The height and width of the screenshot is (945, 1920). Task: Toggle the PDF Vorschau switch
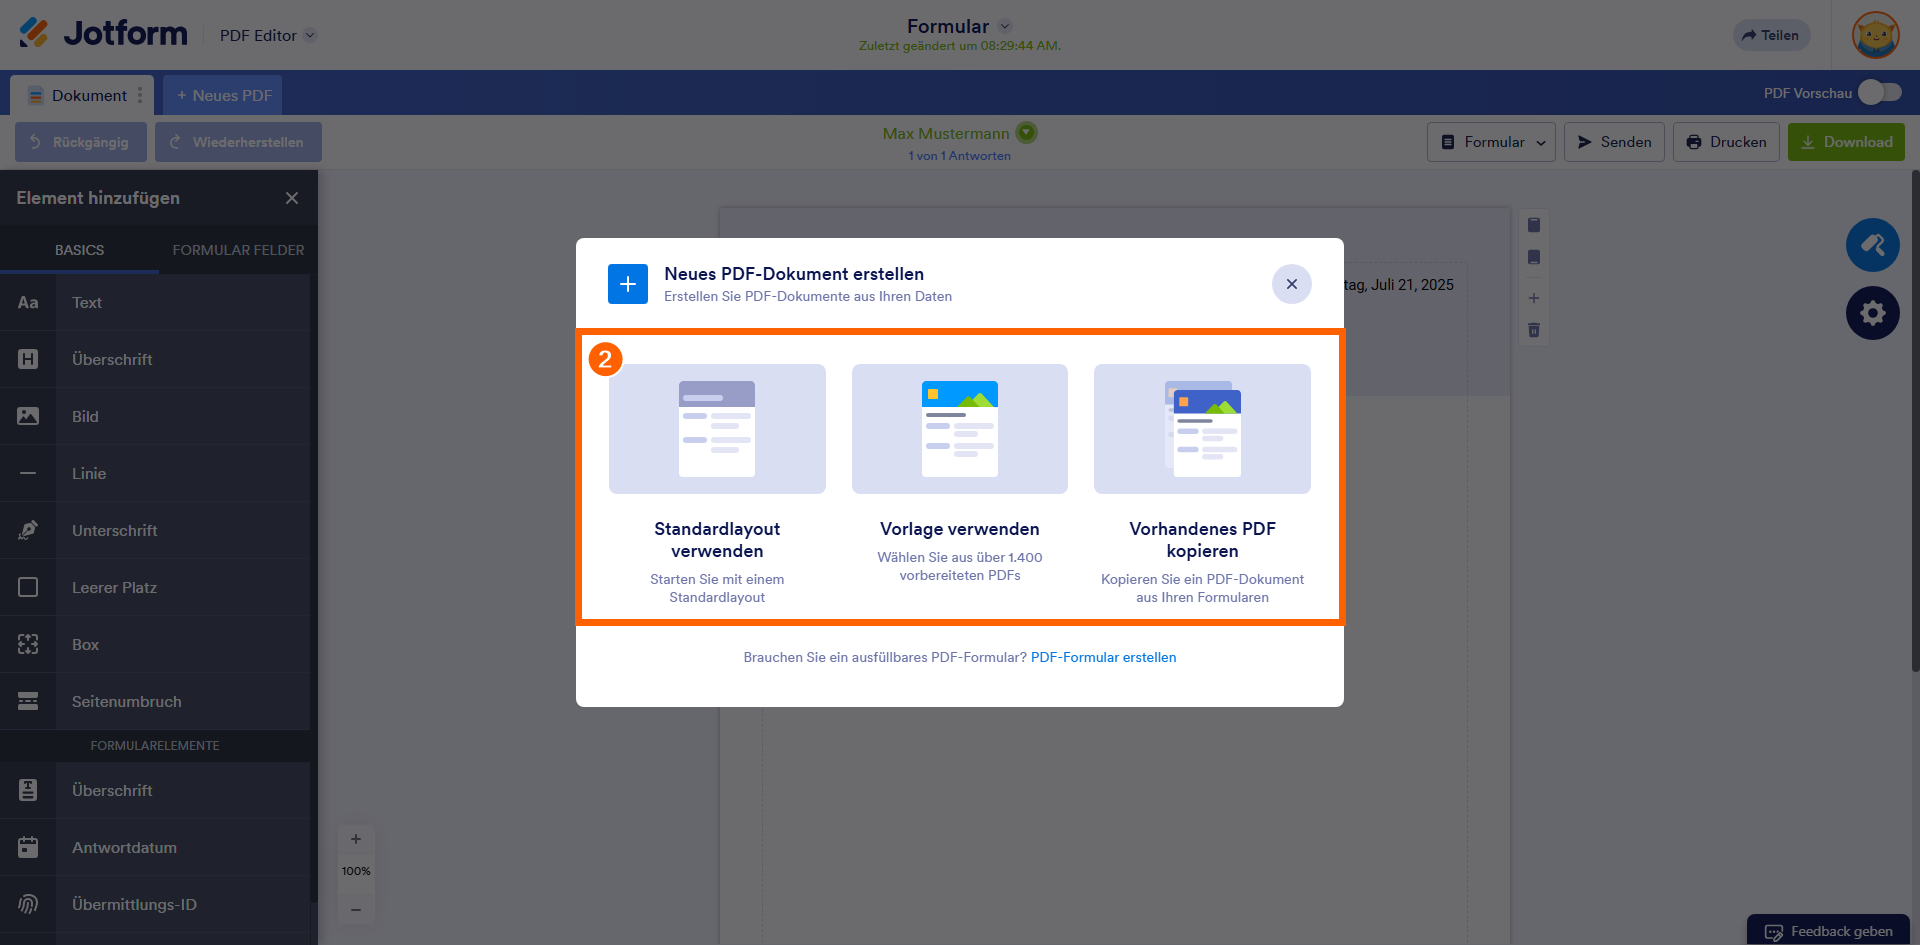[x=1880, y=92]
